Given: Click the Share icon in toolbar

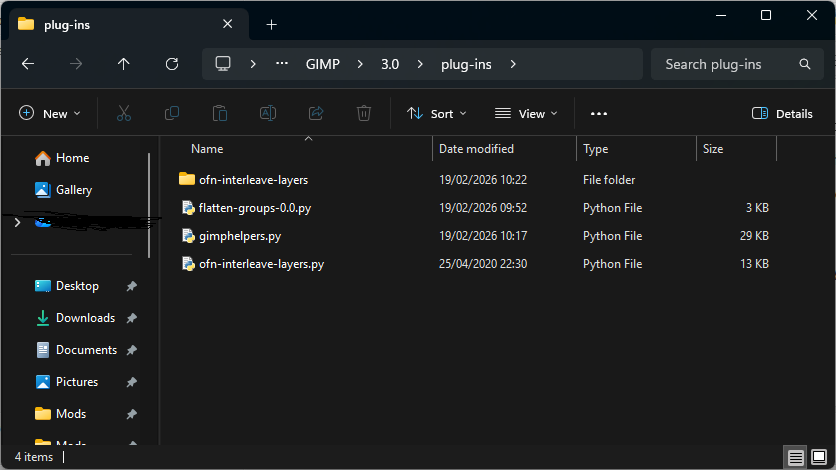Looking at the screenshot, I should coord(316,114).
